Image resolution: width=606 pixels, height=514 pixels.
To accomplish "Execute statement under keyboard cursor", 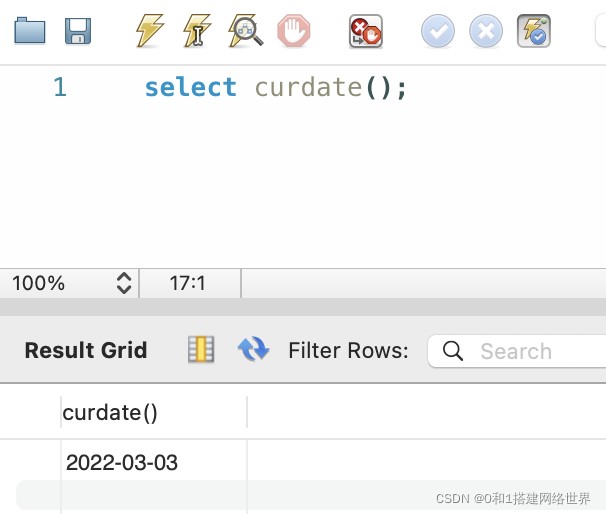I will pos(197,31).
